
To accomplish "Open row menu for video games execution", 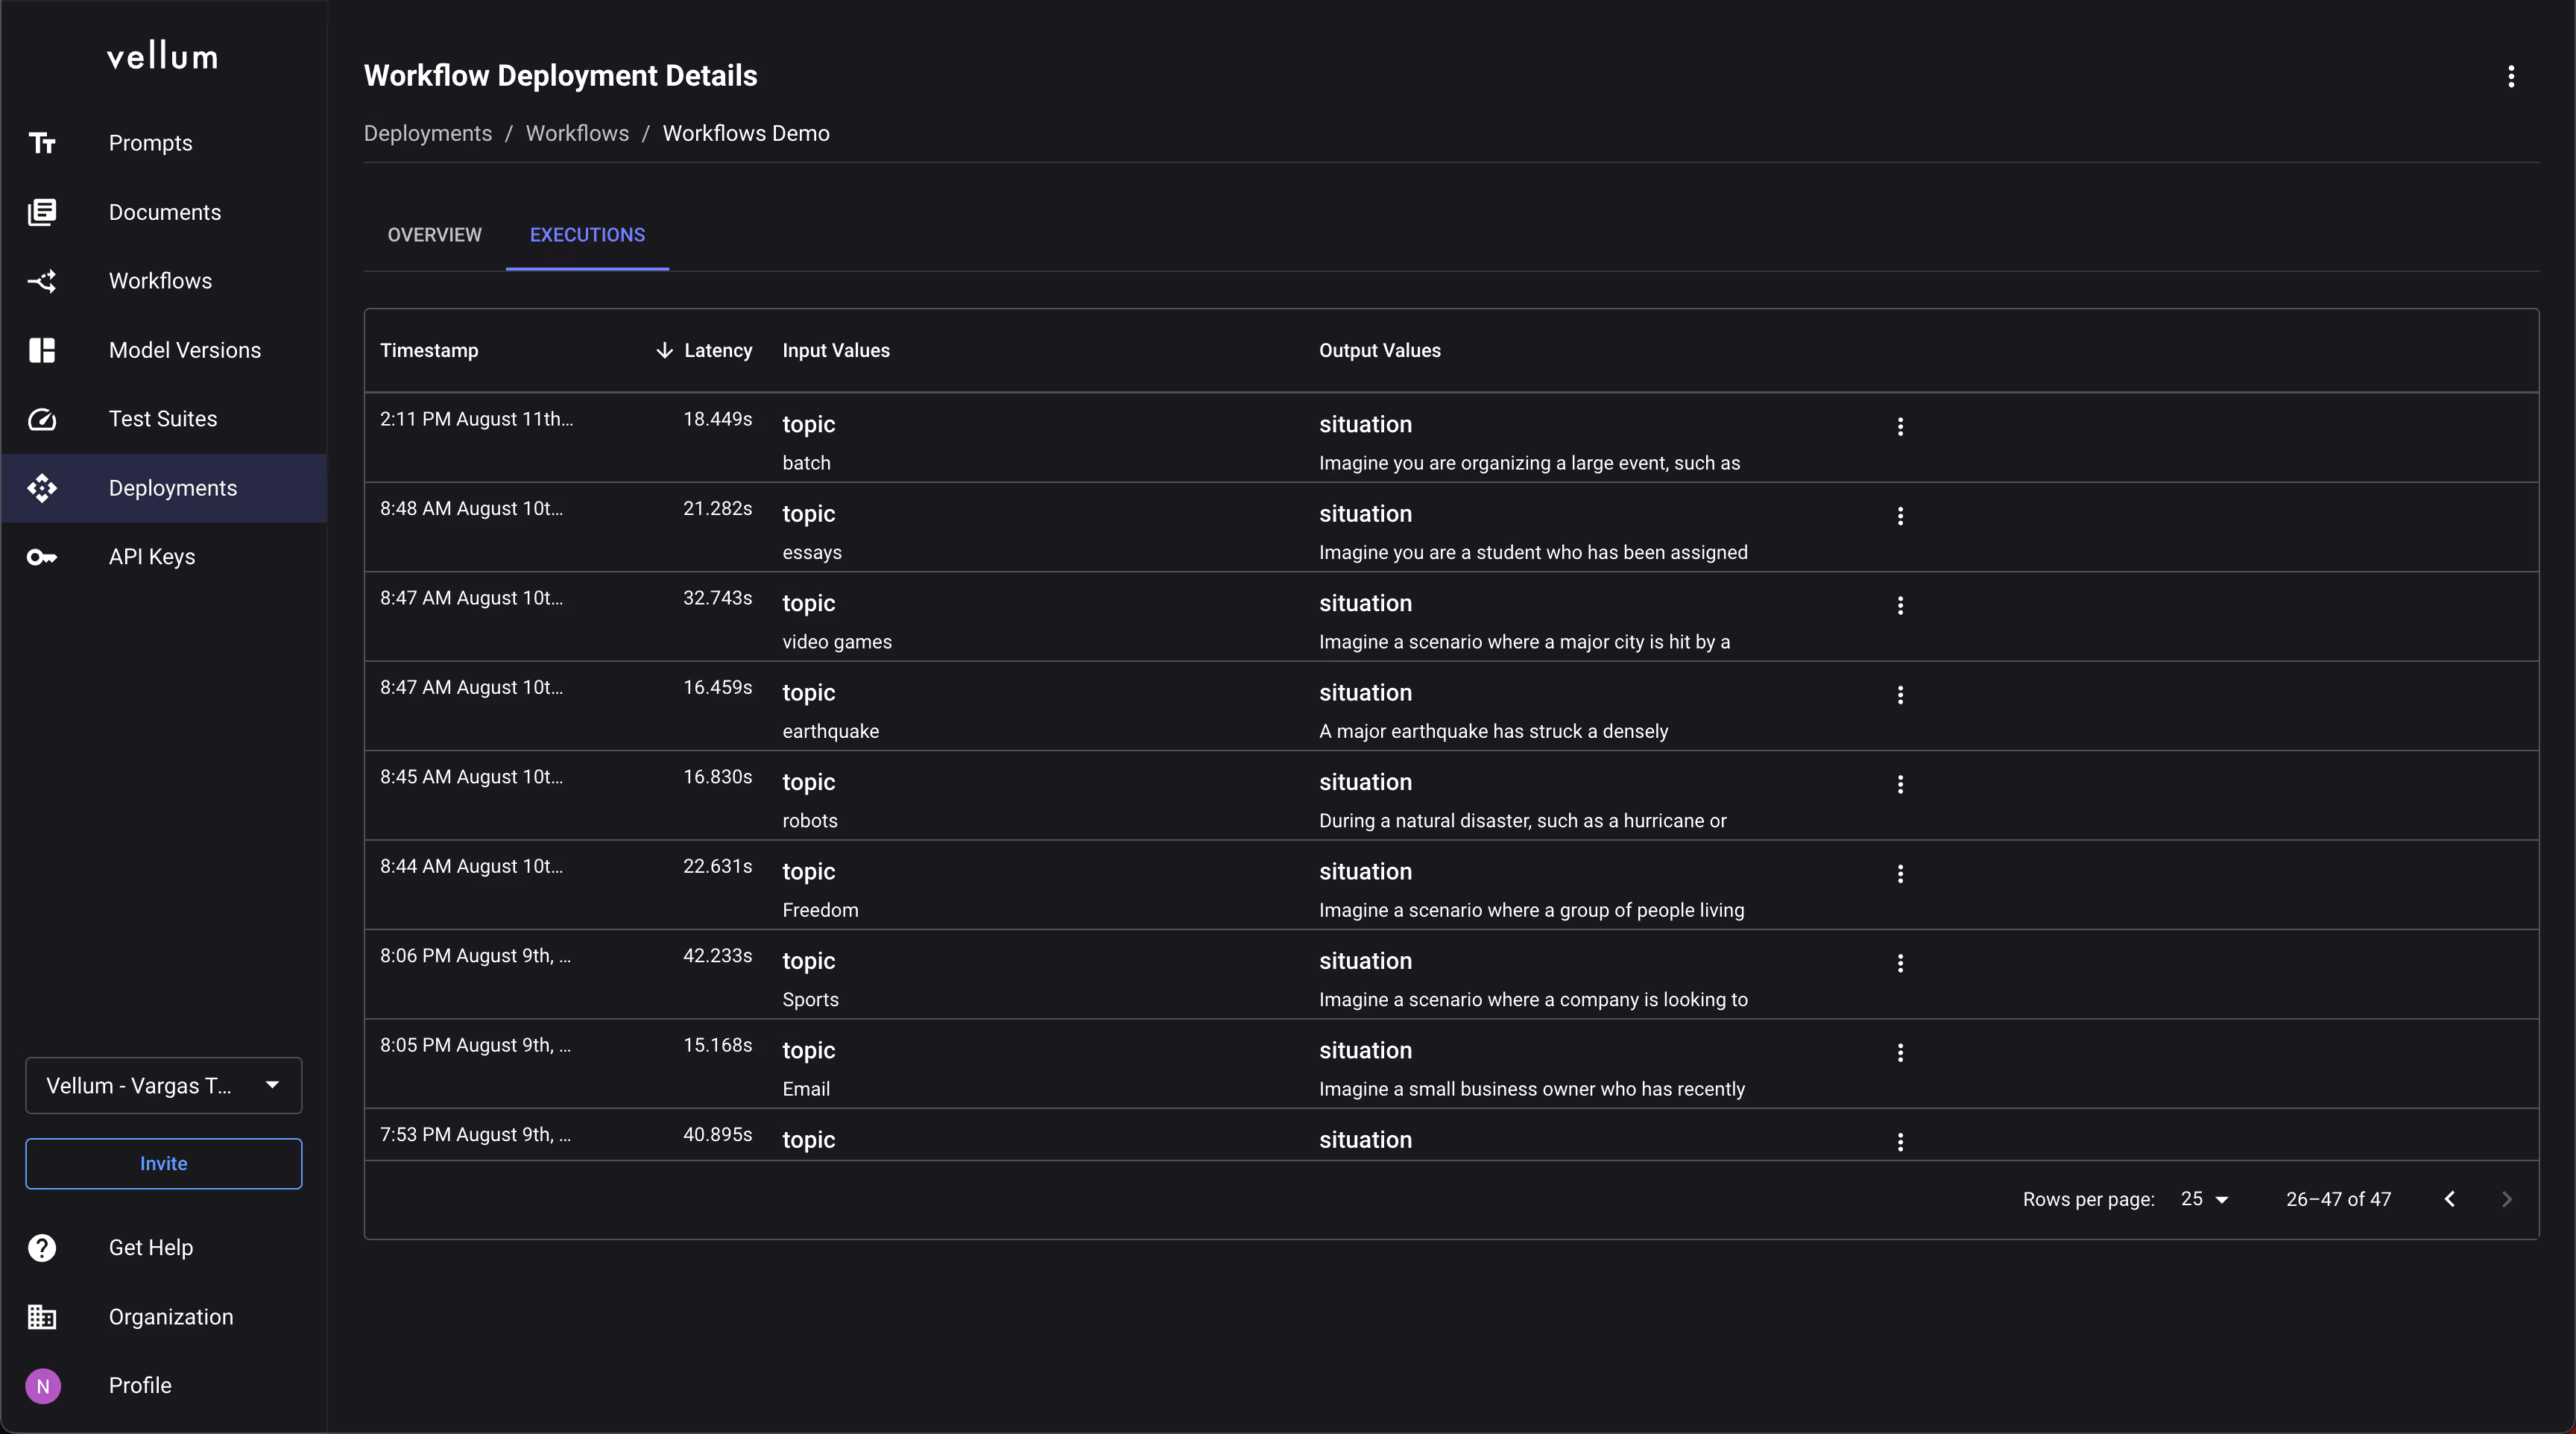I will point(1900,606).
